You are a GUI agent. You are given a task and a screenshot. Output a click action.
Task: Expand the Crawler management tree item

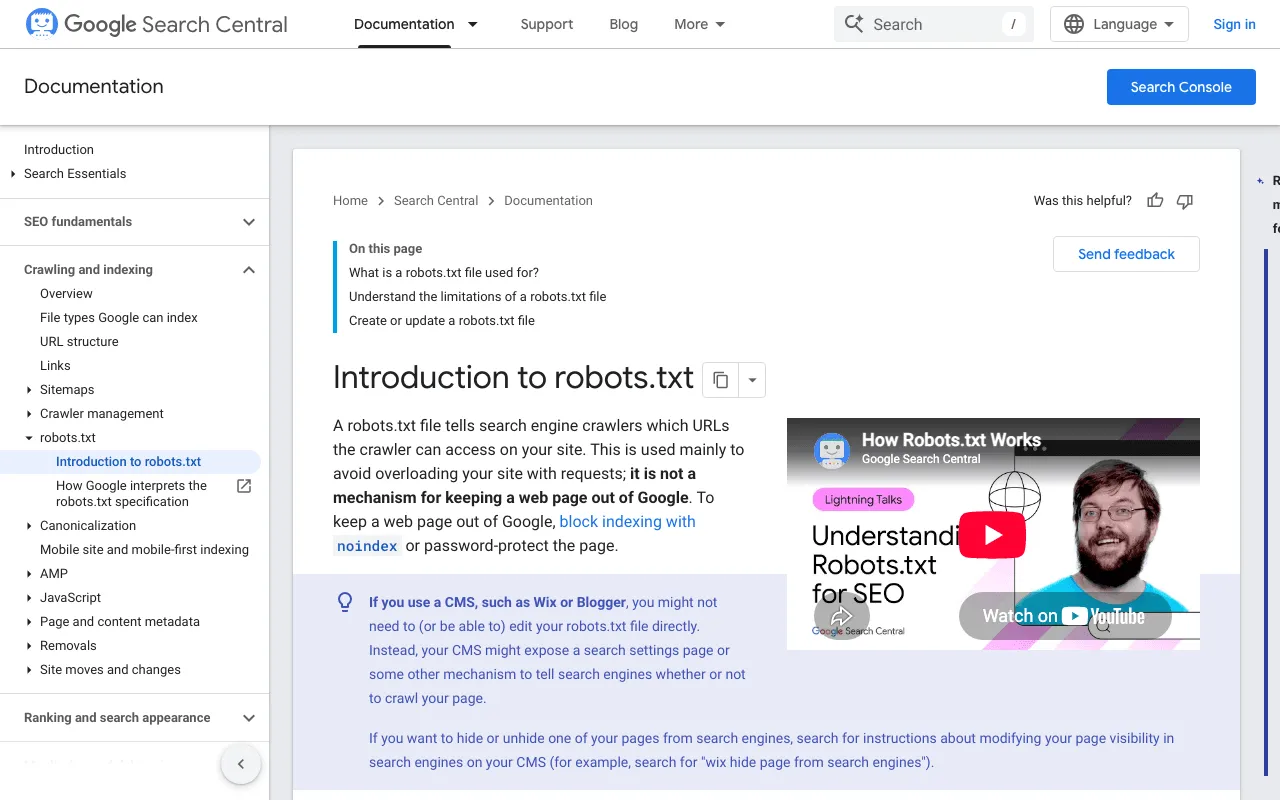[x=29, y=414]
